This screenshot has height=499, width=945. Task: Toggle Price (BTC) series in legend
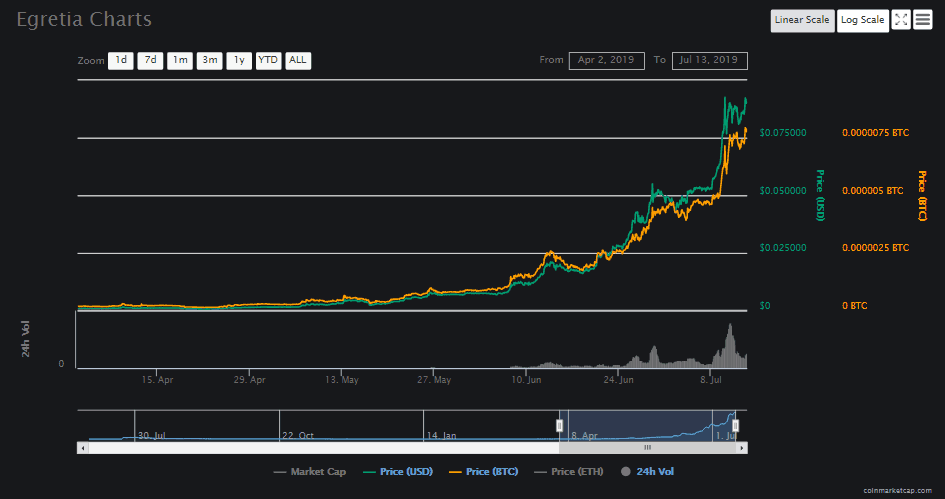tap(483, 472)
